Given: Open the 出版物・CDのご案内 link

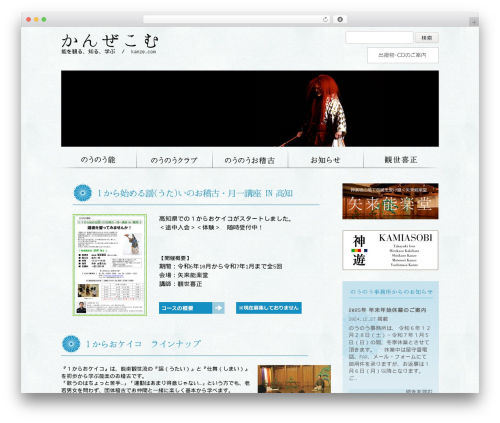Looking at the screenshot, I should tap(403, 55).
